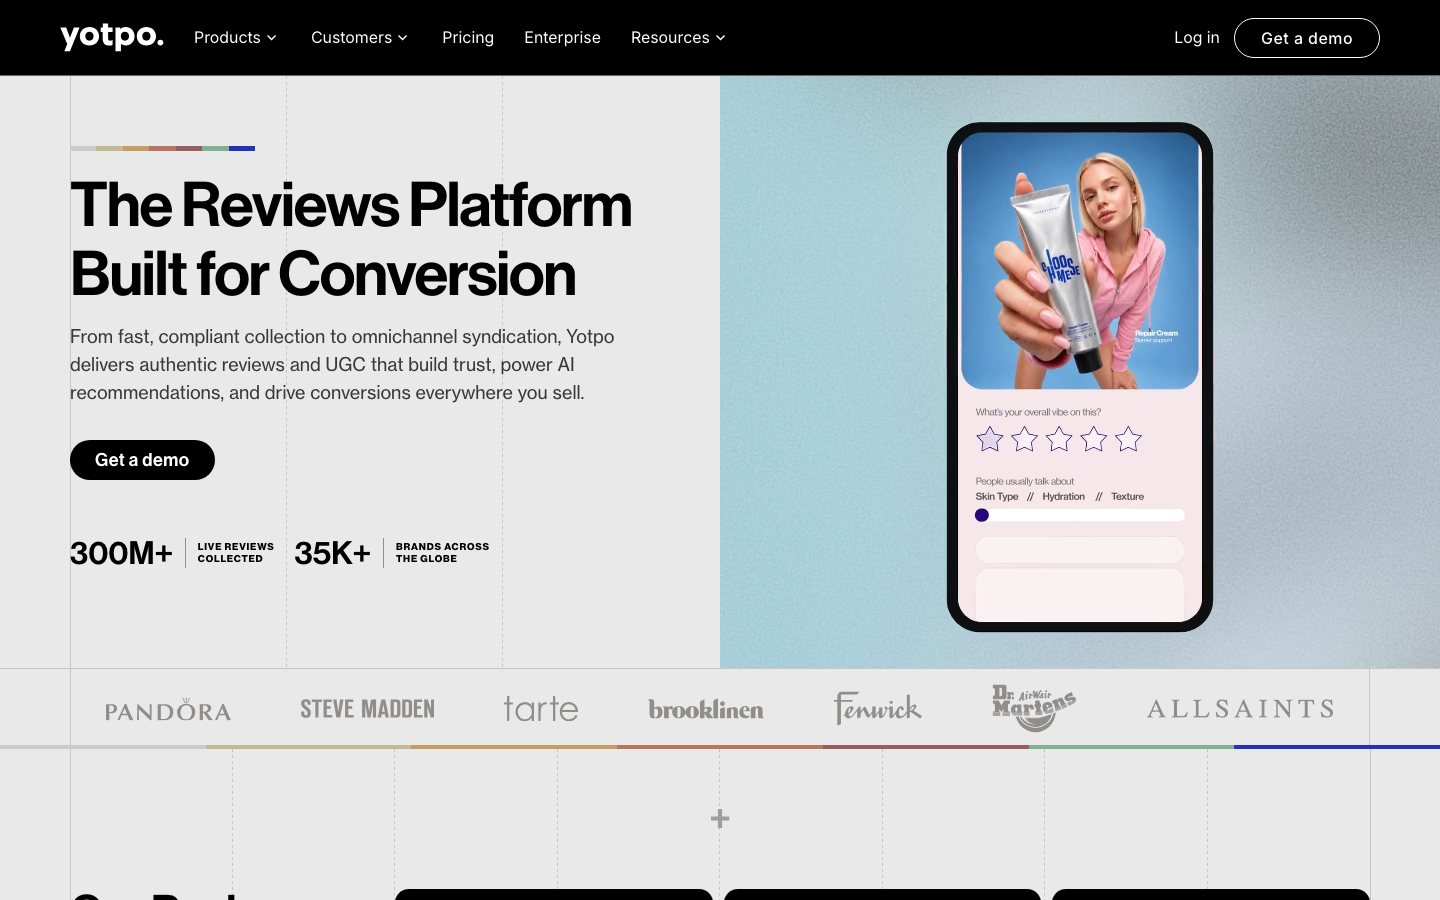The width and height of the screenshot is (1440, 900).
Task: Click the brooklinen logo
Action: coord(706,709)
